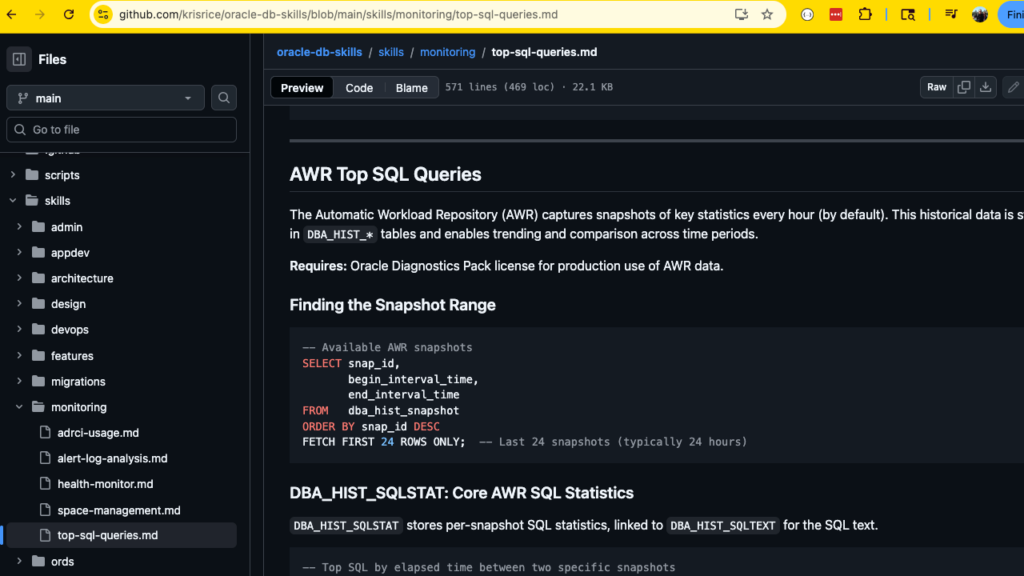Copy raw file contents icon
Image resolution: width=1024 pixels, height=576 pixels.
tap(964, 87)
